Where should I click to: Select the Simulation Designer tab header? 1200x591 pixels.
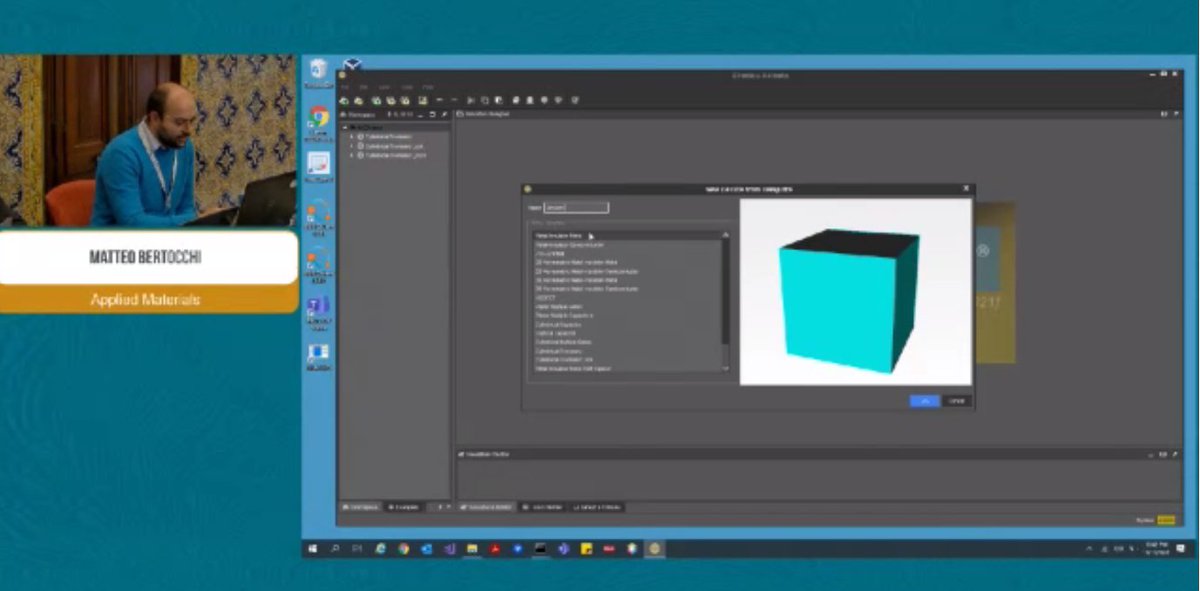483,114
